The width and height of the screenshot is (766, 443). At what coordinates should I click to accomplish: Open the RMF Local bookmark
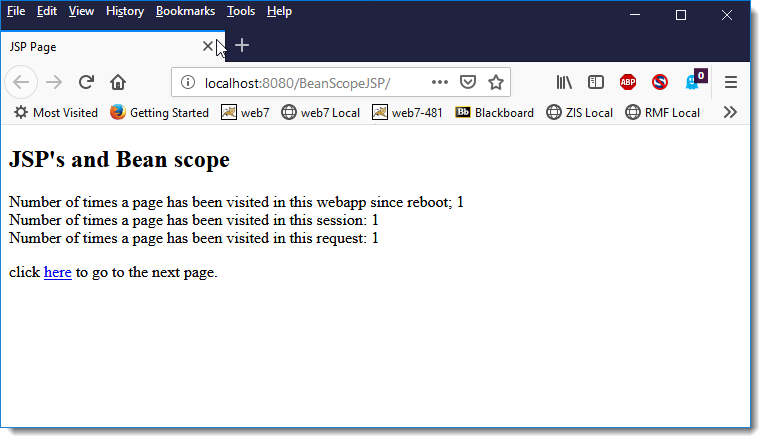(662, 113)
